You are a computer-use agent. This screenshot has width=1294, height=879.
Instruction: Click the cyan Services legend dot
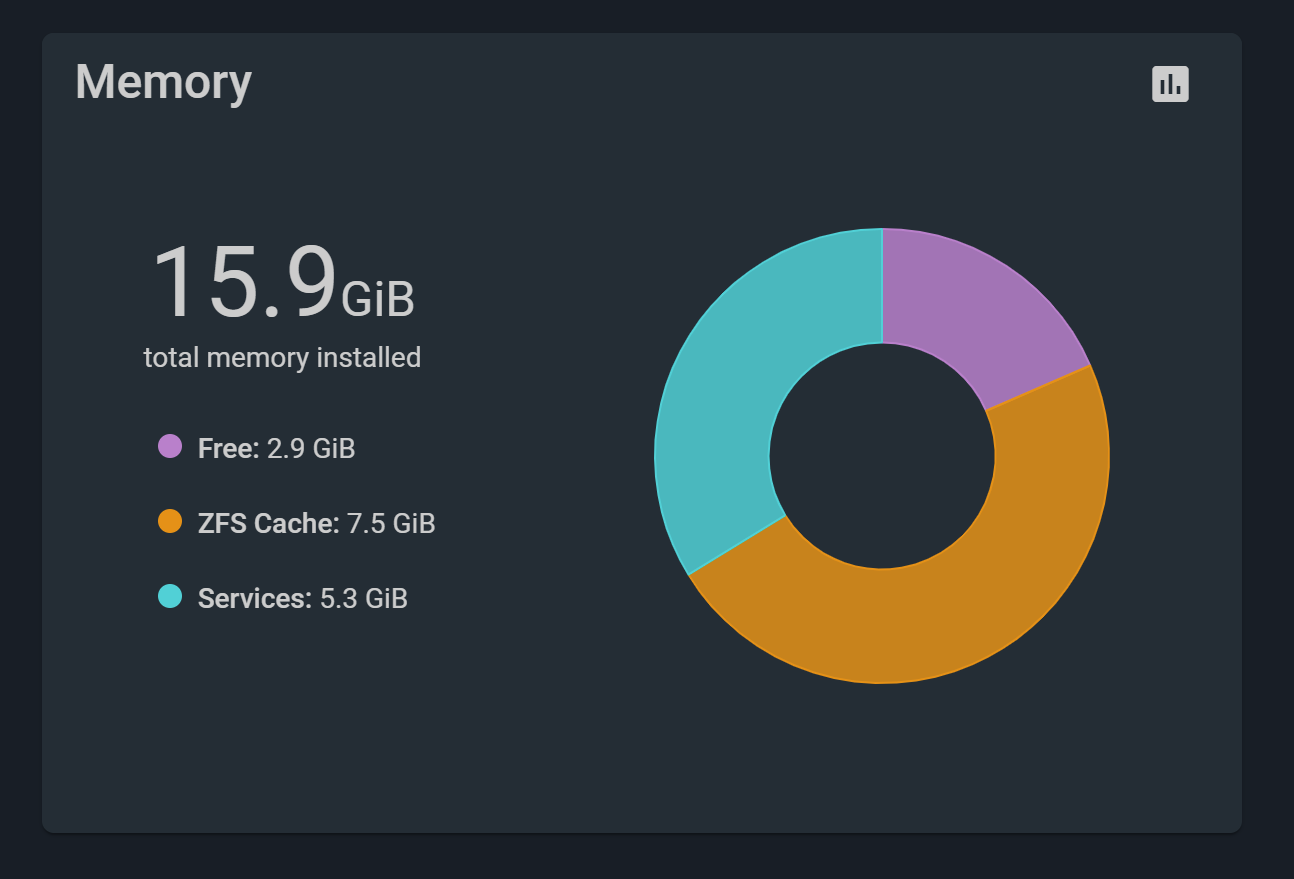coord(170,596)
